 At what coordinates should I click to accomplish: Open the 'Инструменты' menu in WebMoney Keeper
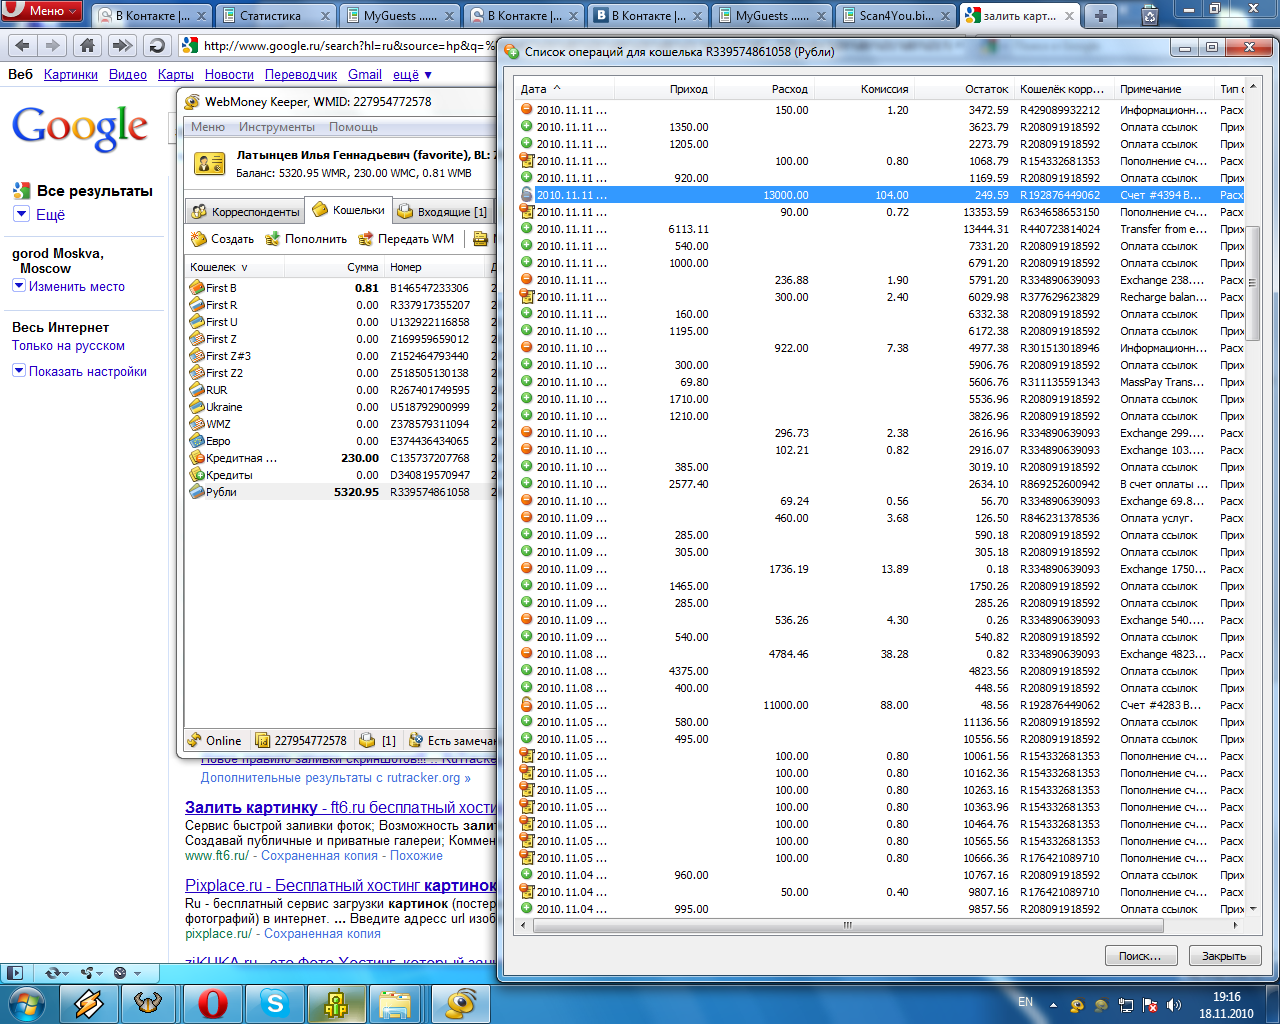(x=277, y=127)
